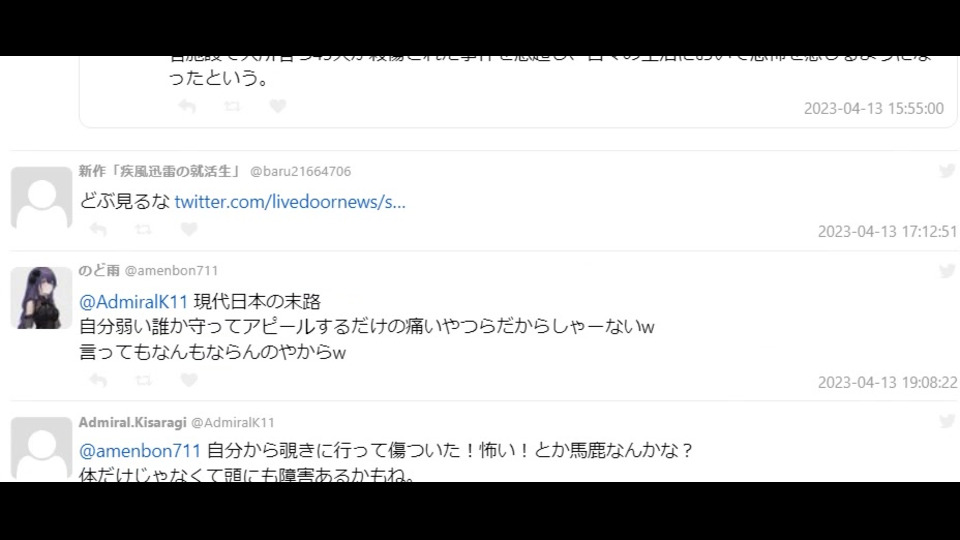
Task: Like the quoted tweet dated 15:55:00
Action: [277, 107]
